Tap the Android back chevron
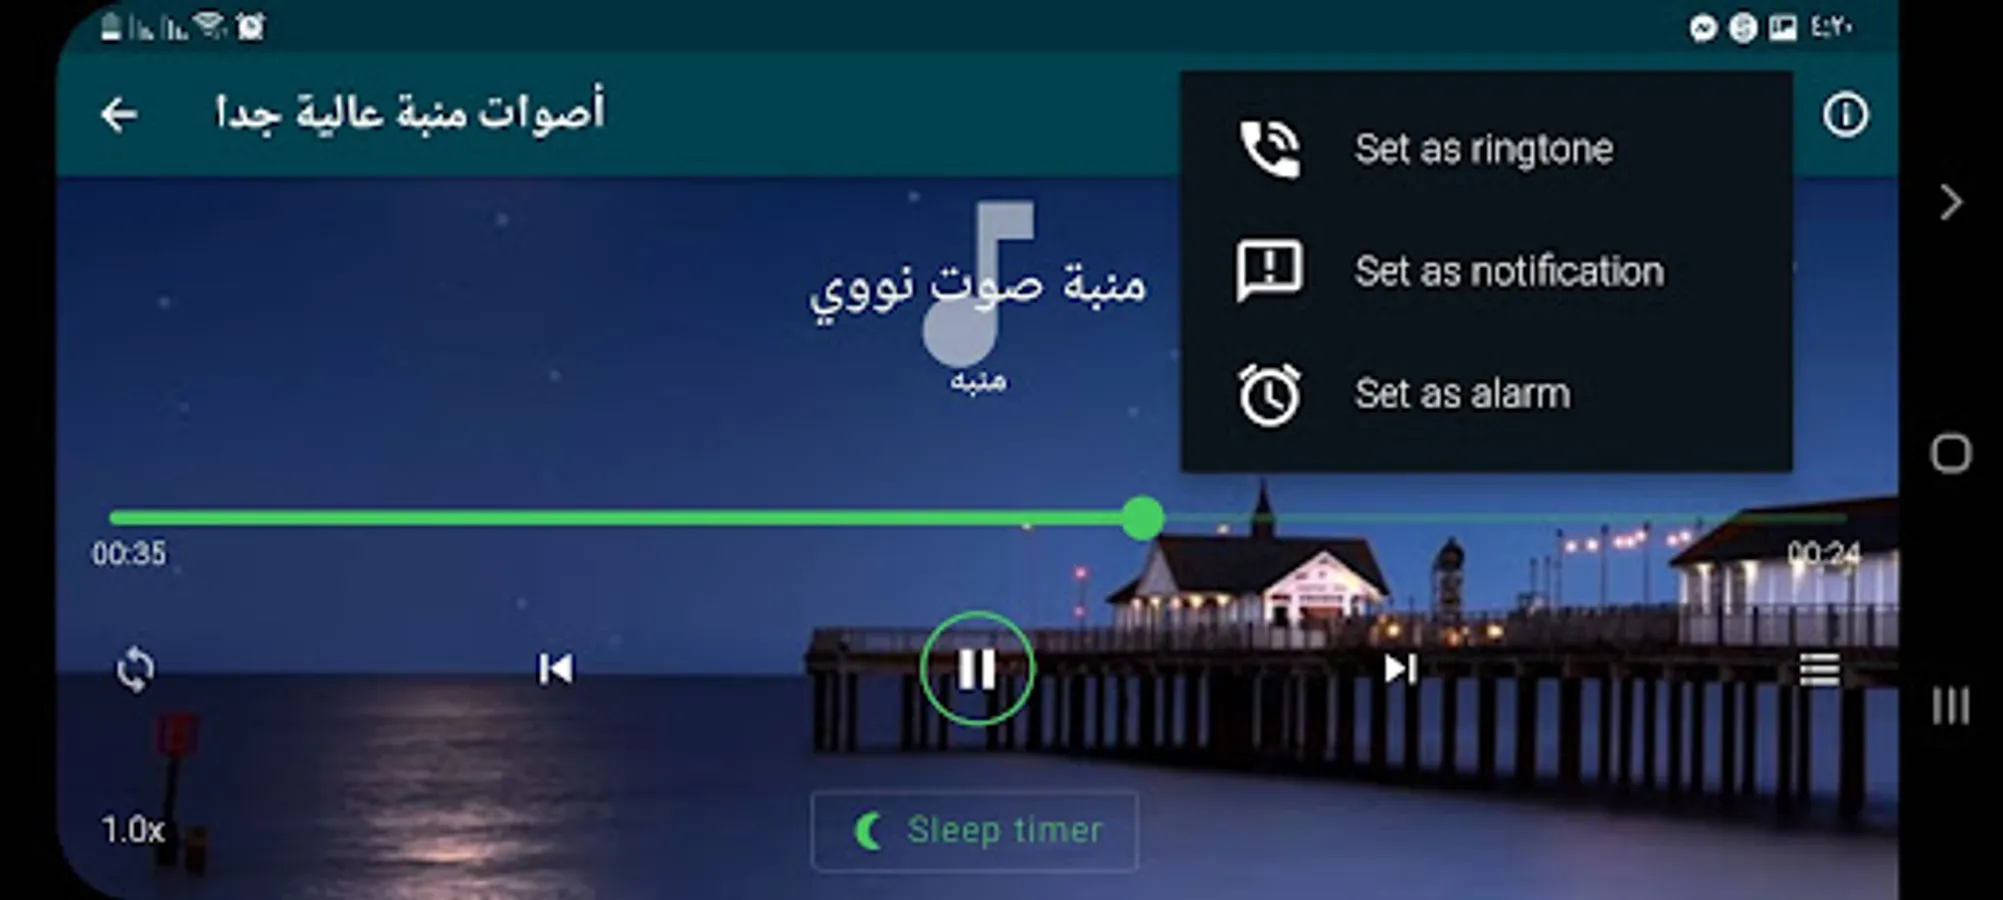The height and width of the screenshot is (900, 2003). pos(1951,203)
